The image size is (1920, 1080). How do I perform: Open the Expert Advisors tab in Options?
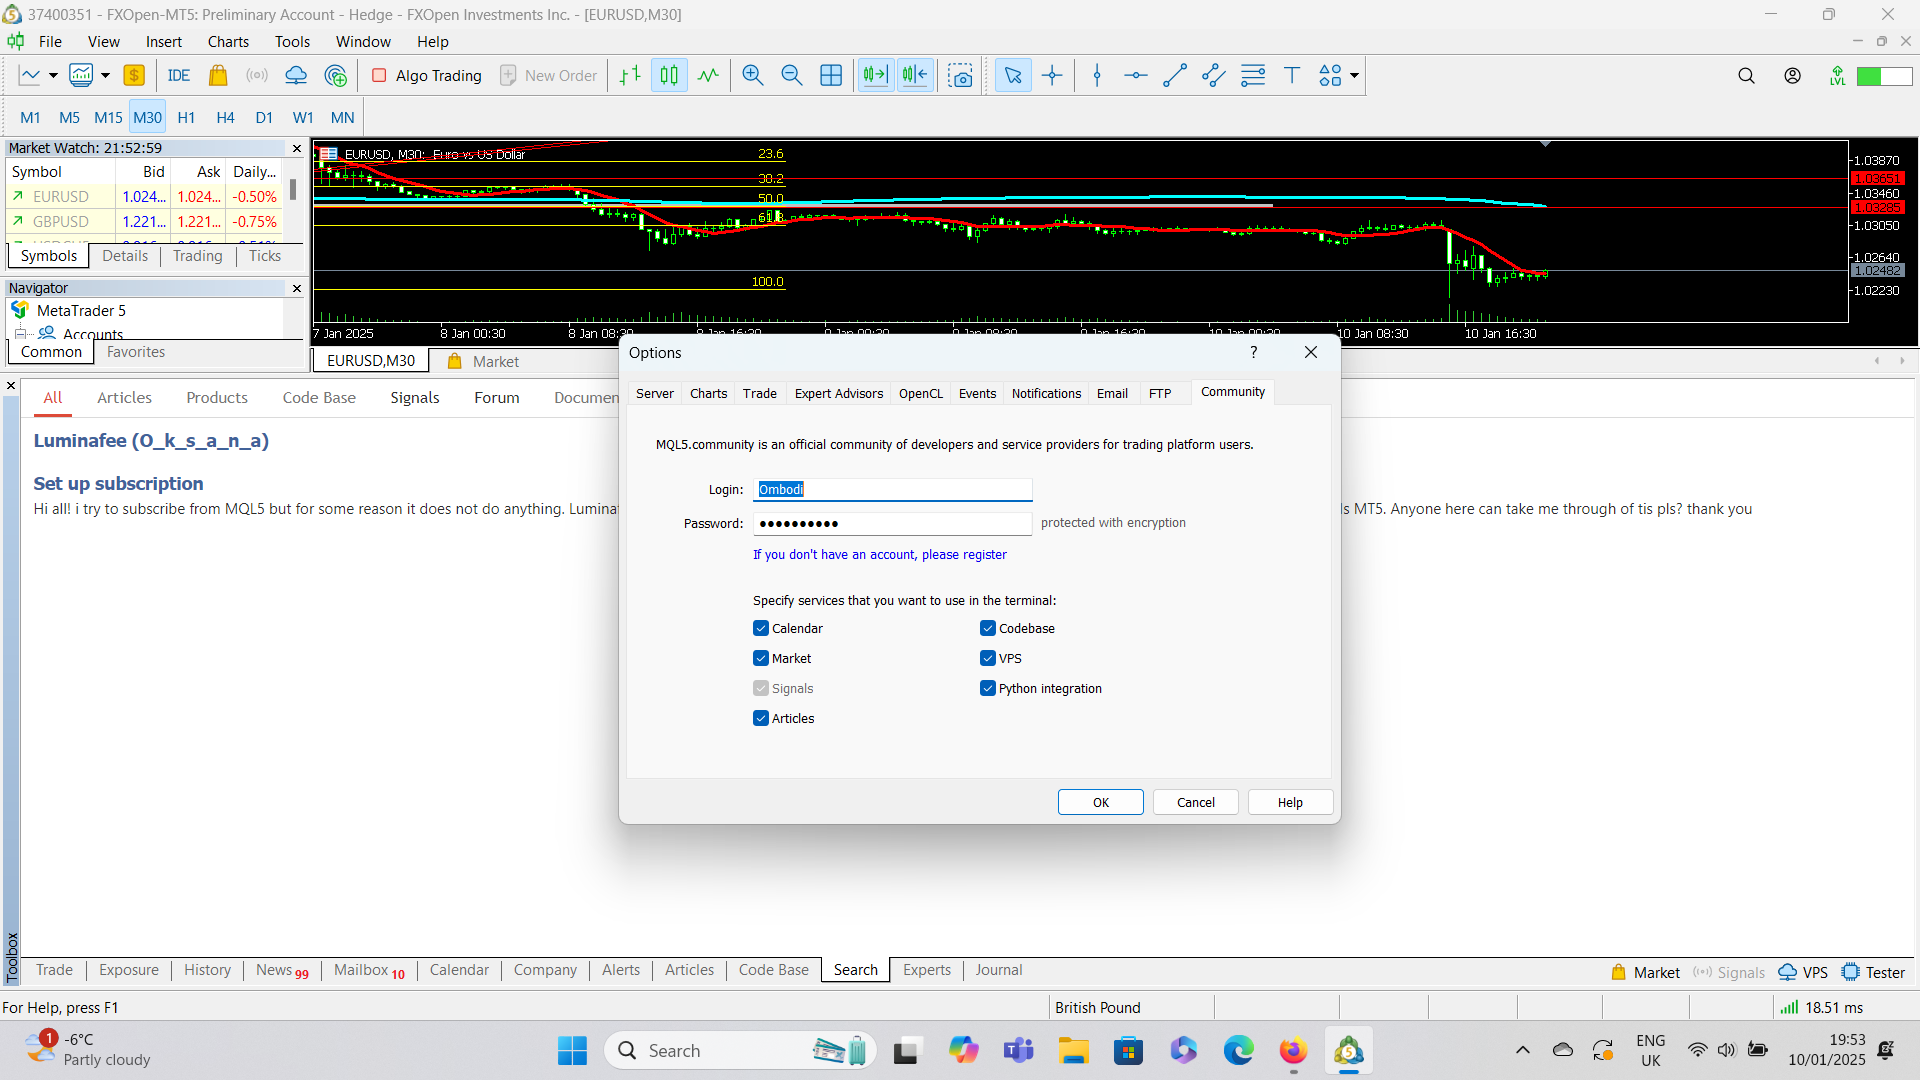[839, 393]
